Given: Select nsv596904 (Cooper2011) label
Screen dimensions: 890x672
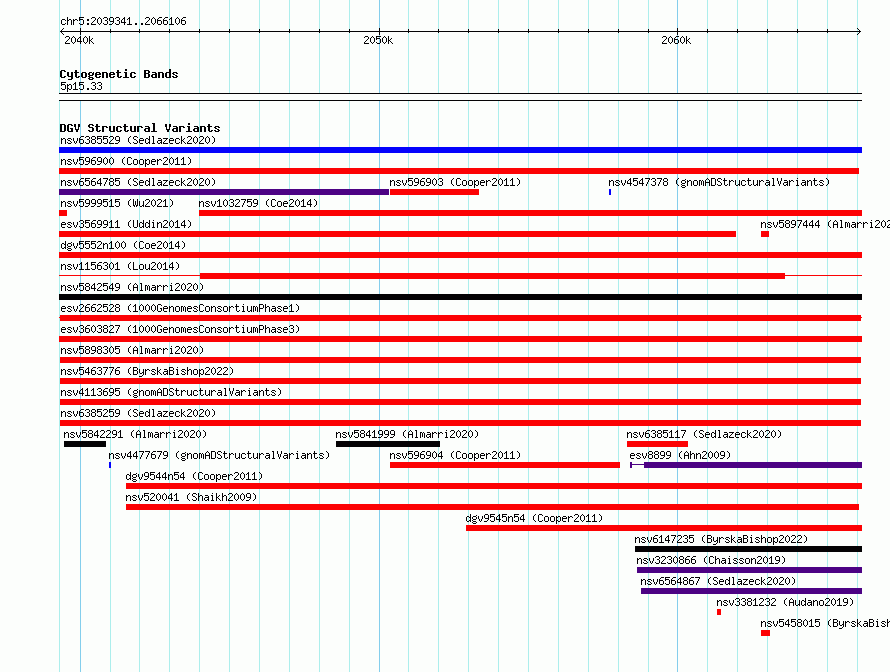Looking at the screenshot, I should [455, 455].
